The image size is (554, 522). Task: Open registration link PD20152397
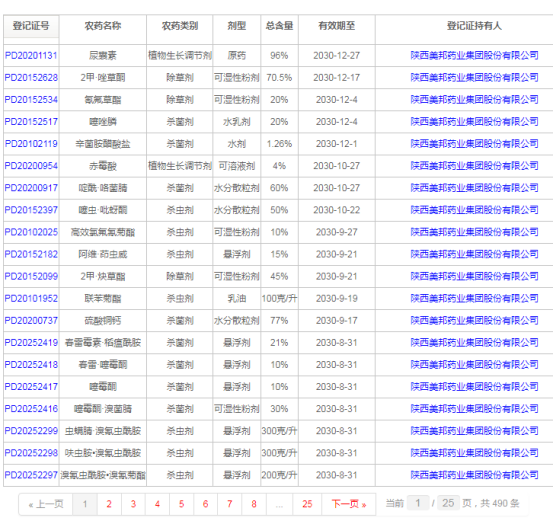pyautogui.click(x=31, y=210)
